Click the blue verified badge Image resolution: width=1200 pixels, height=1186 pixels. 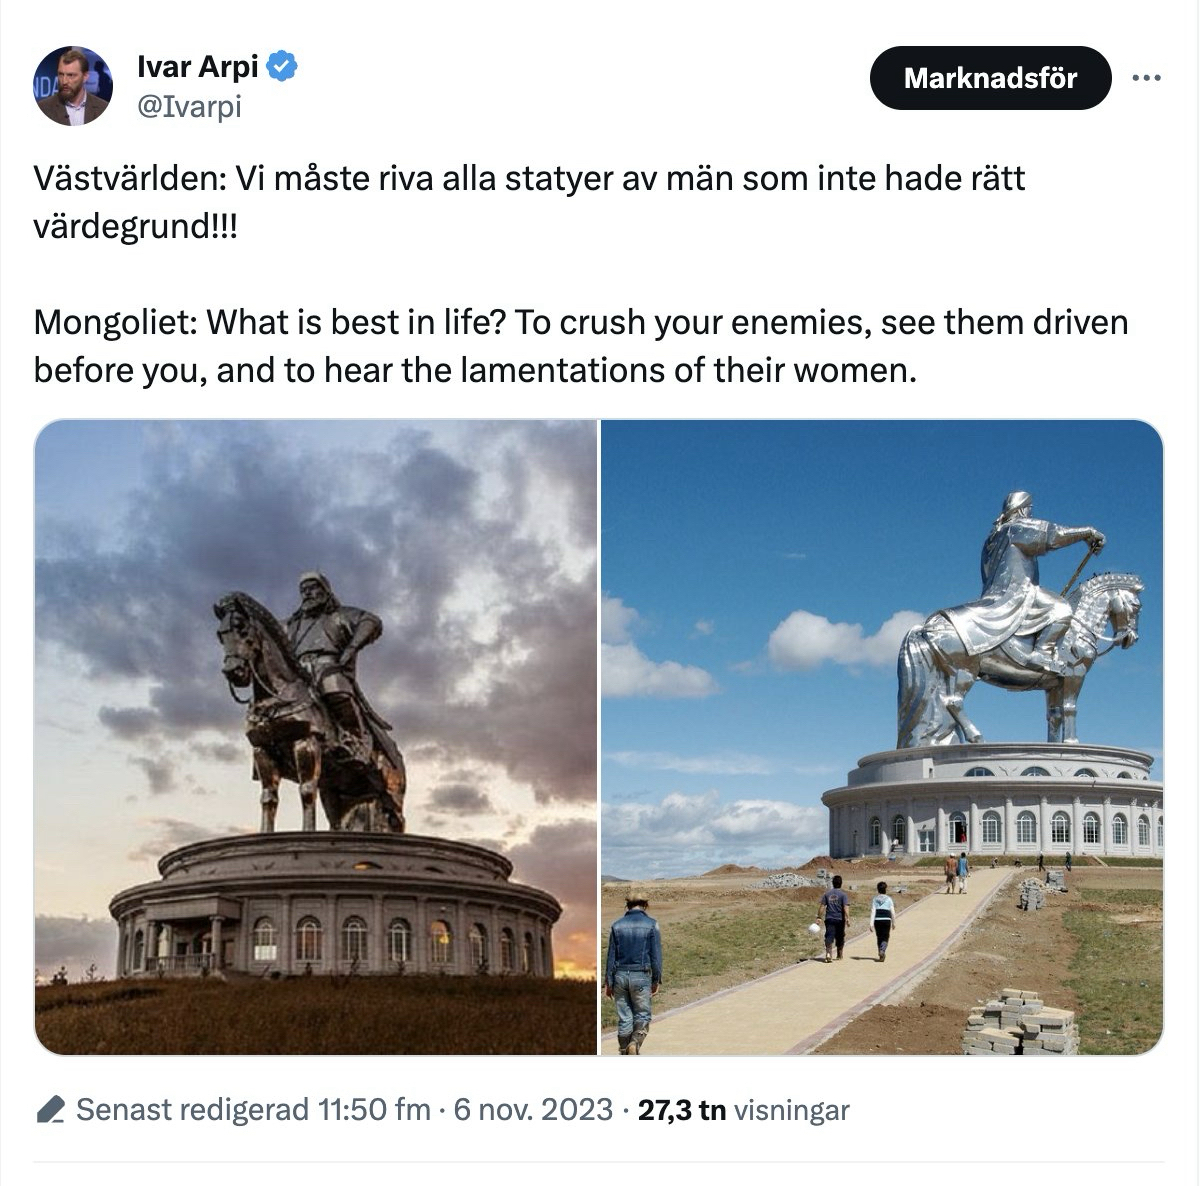(x=283, y=67)
